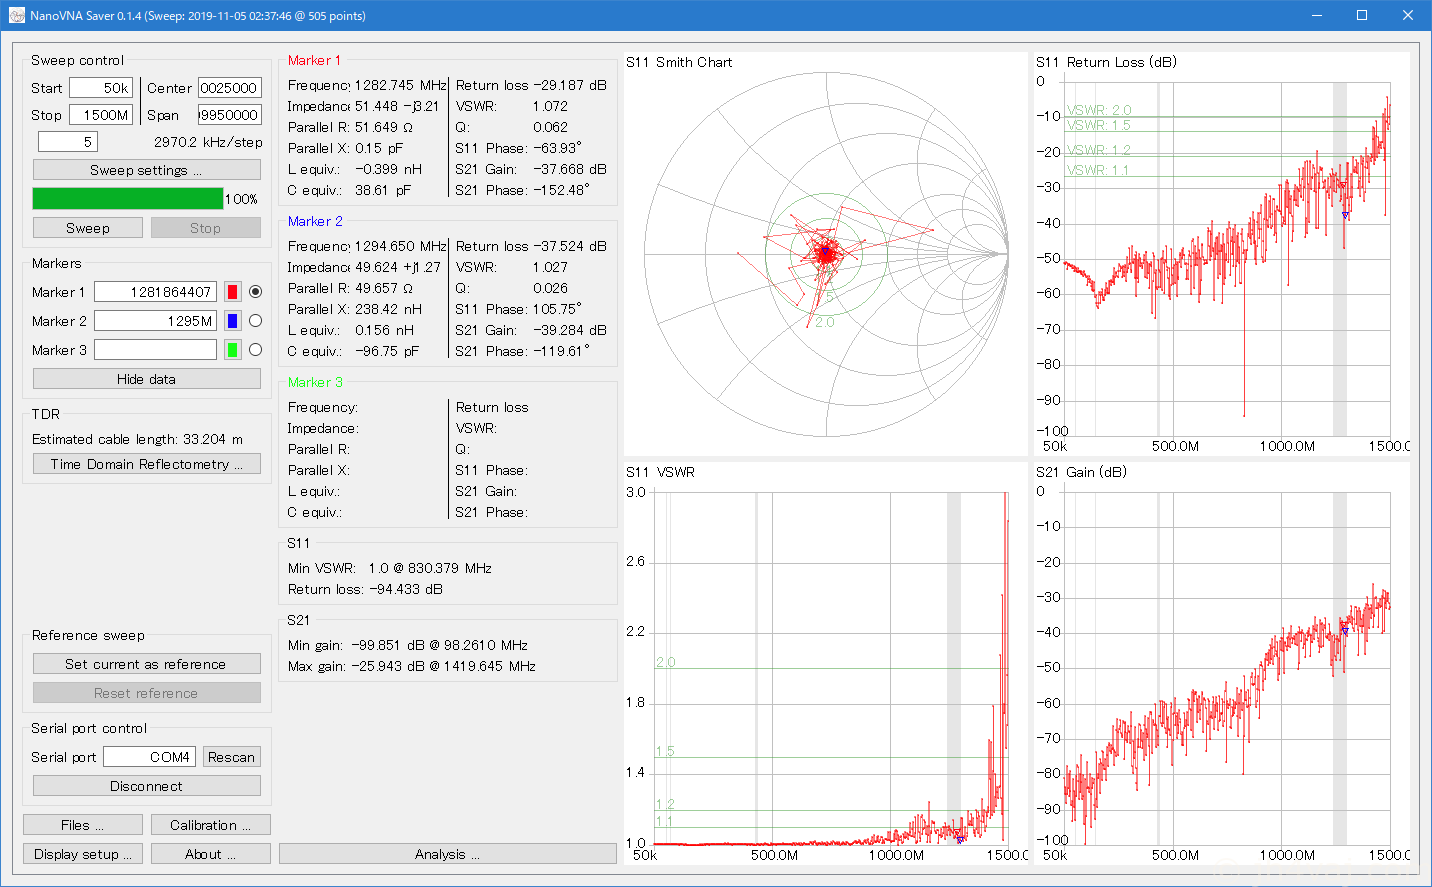Click Marker 2 return loss "-37.524 dB"
1432x887 pixels.
[x=570, y=246]
